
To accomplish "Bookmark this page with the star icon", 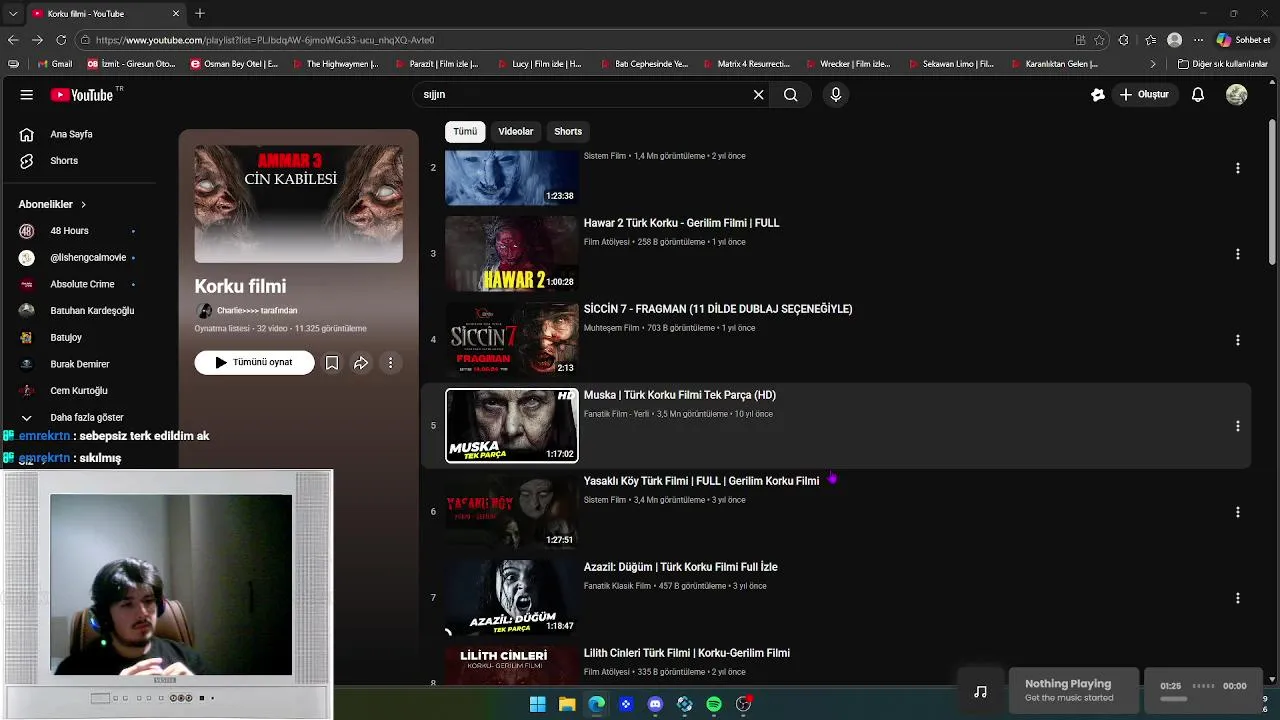I will coord(1099,40).
